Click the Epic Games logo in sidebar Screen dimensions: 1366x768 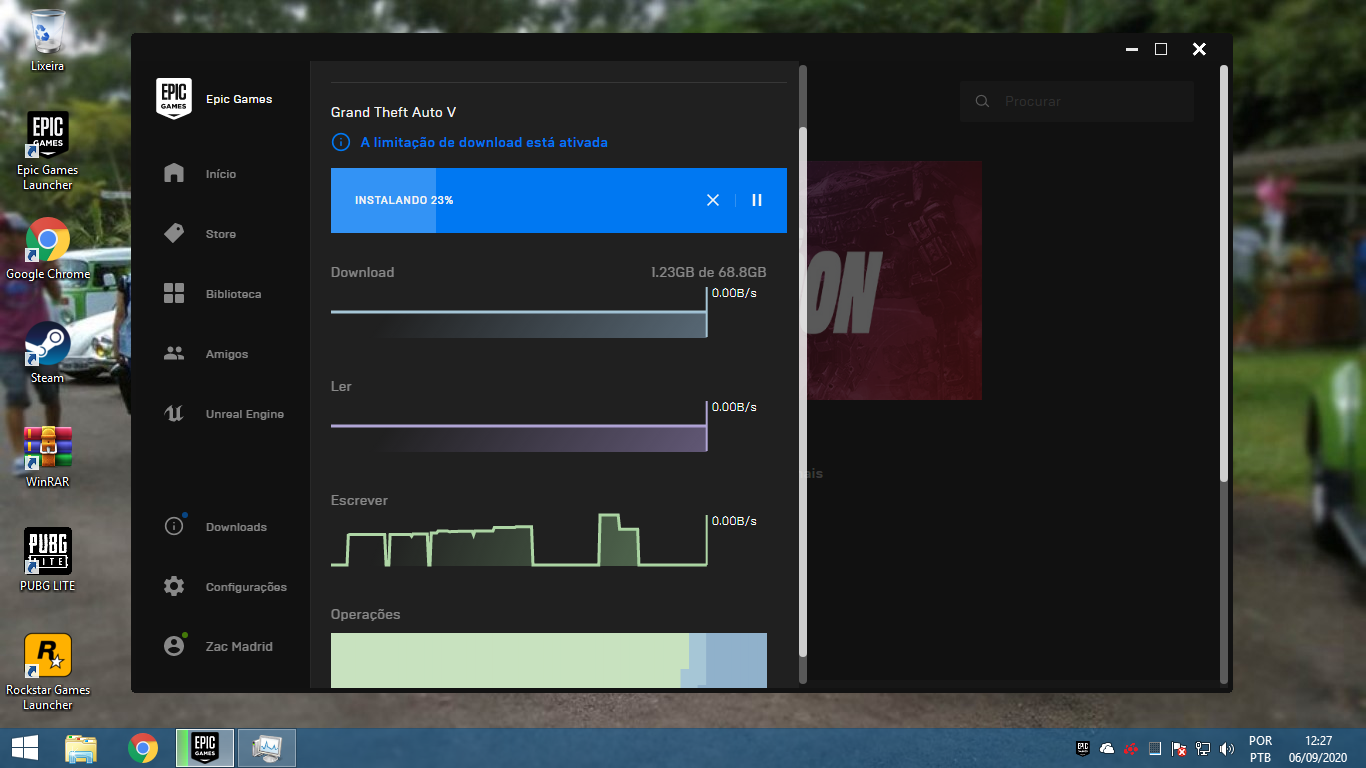tap(174, 99)
